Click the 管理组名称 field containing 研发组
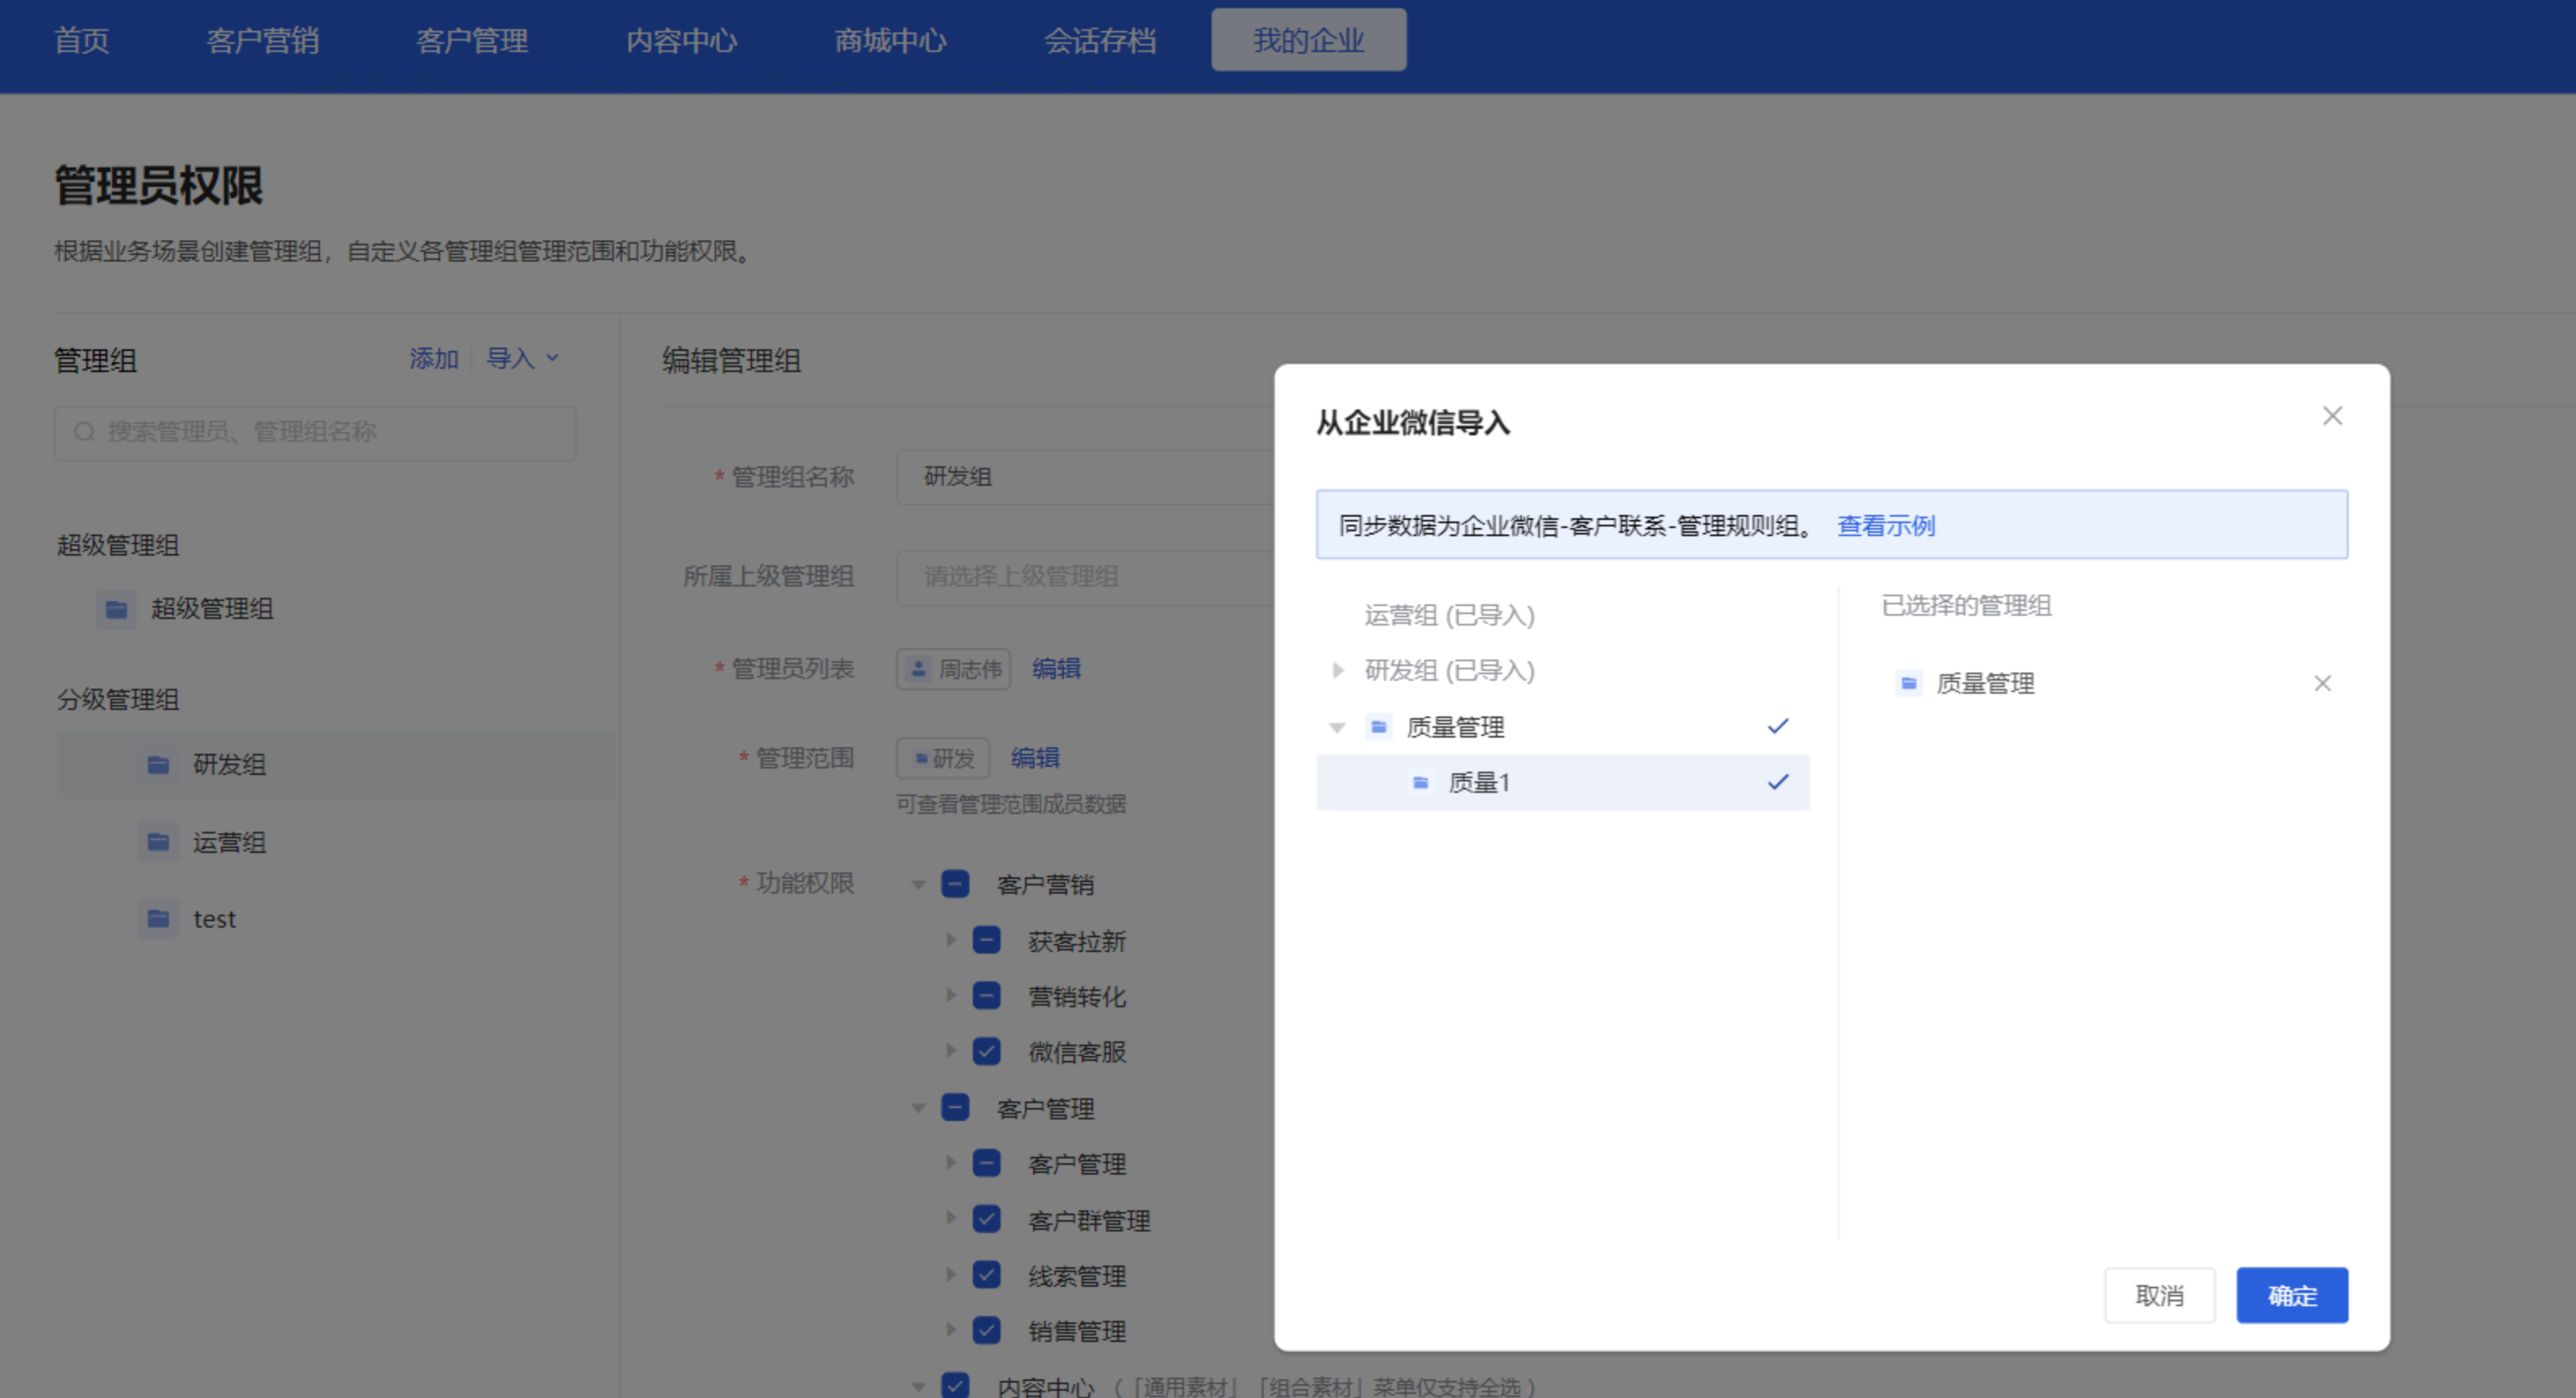The height and width of the screenshot is (1398, 2576). 1085,477
